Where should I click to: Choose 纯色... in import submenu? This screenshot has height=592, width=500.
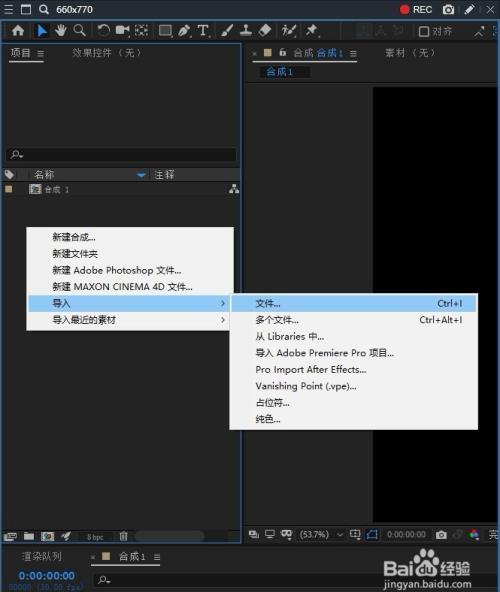tap(353, 419)
